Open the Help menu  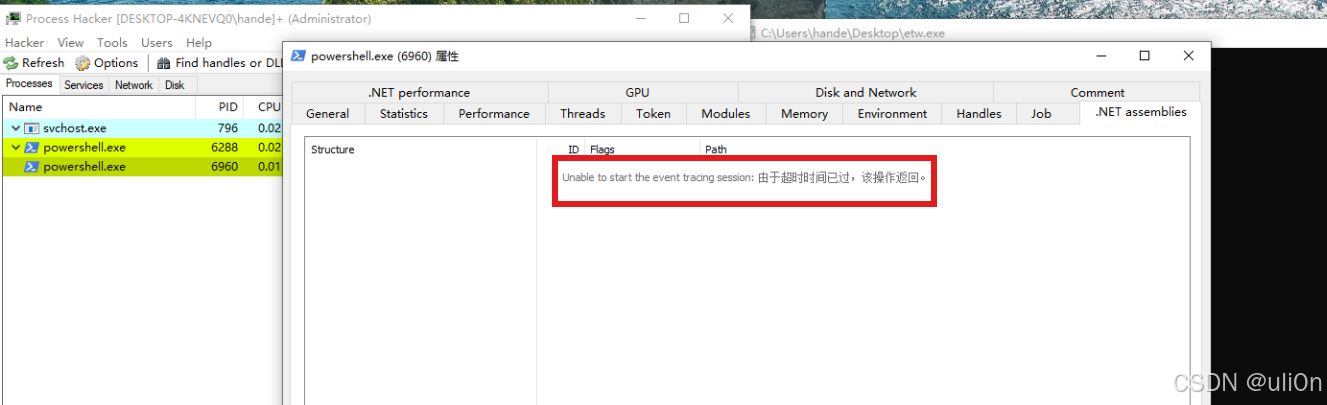[x=199, y=43]
